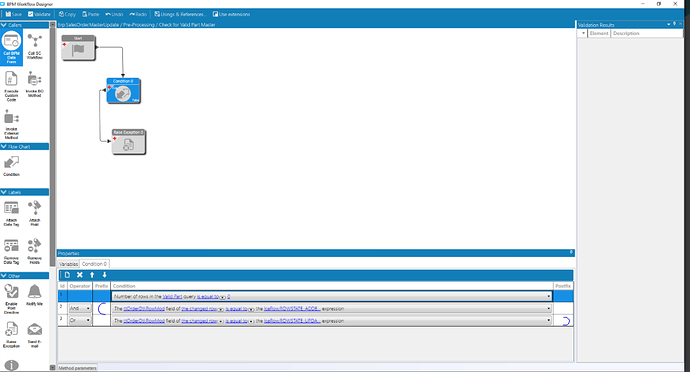Screen dimensions: 690x372
Task: Click the tool palette scroll-down arrow
Action: point(52,368)
